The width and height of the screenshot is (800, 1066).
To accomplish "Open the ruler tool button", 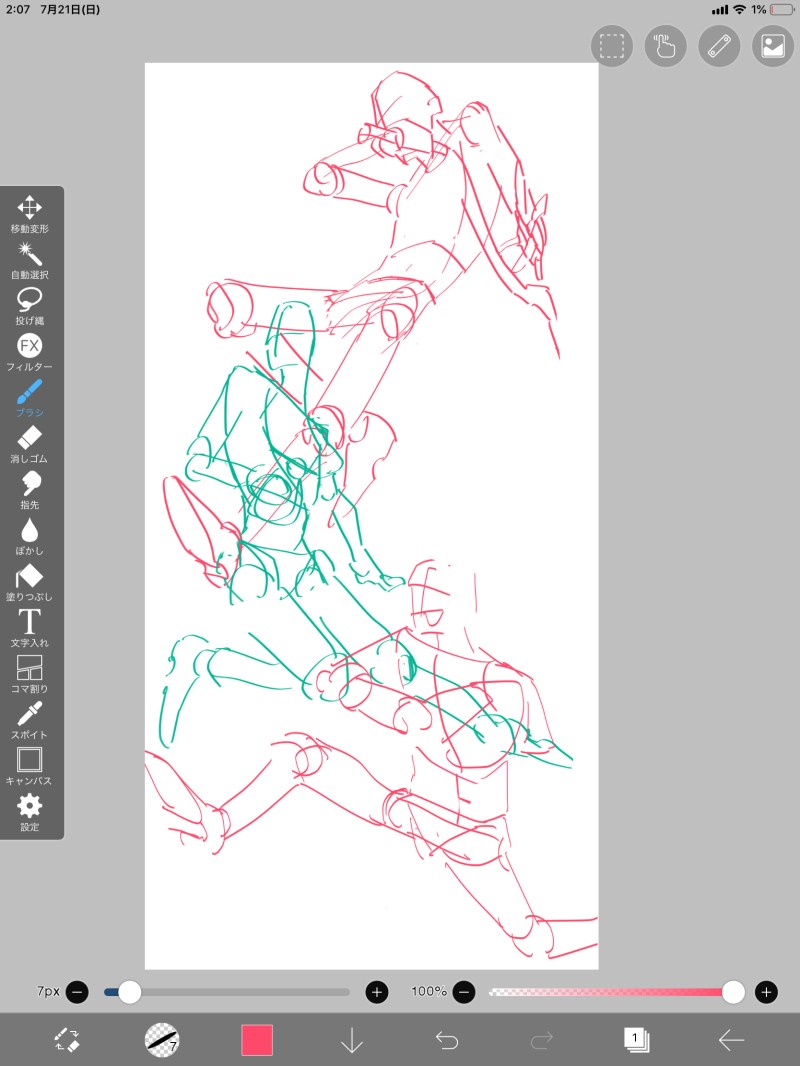I will pyautogui.click(x=719, y=46).
